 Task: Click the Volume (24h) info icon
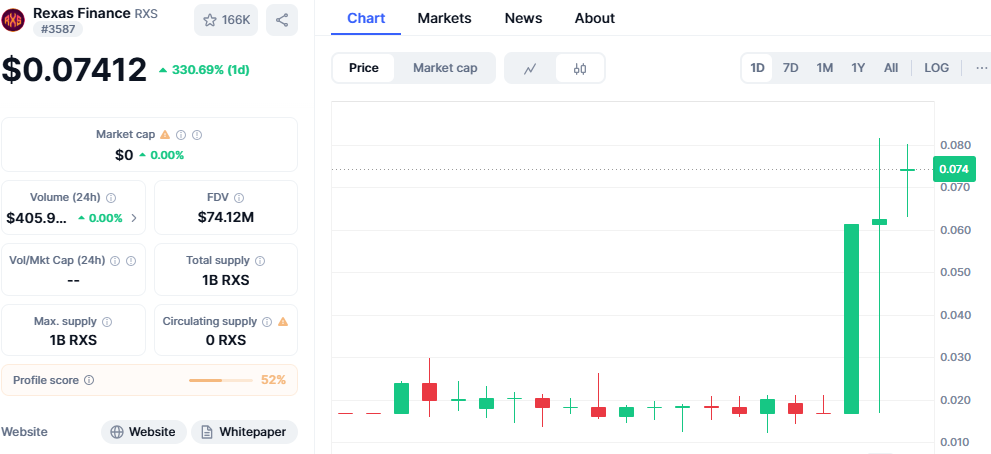click(x=111, y=198)
